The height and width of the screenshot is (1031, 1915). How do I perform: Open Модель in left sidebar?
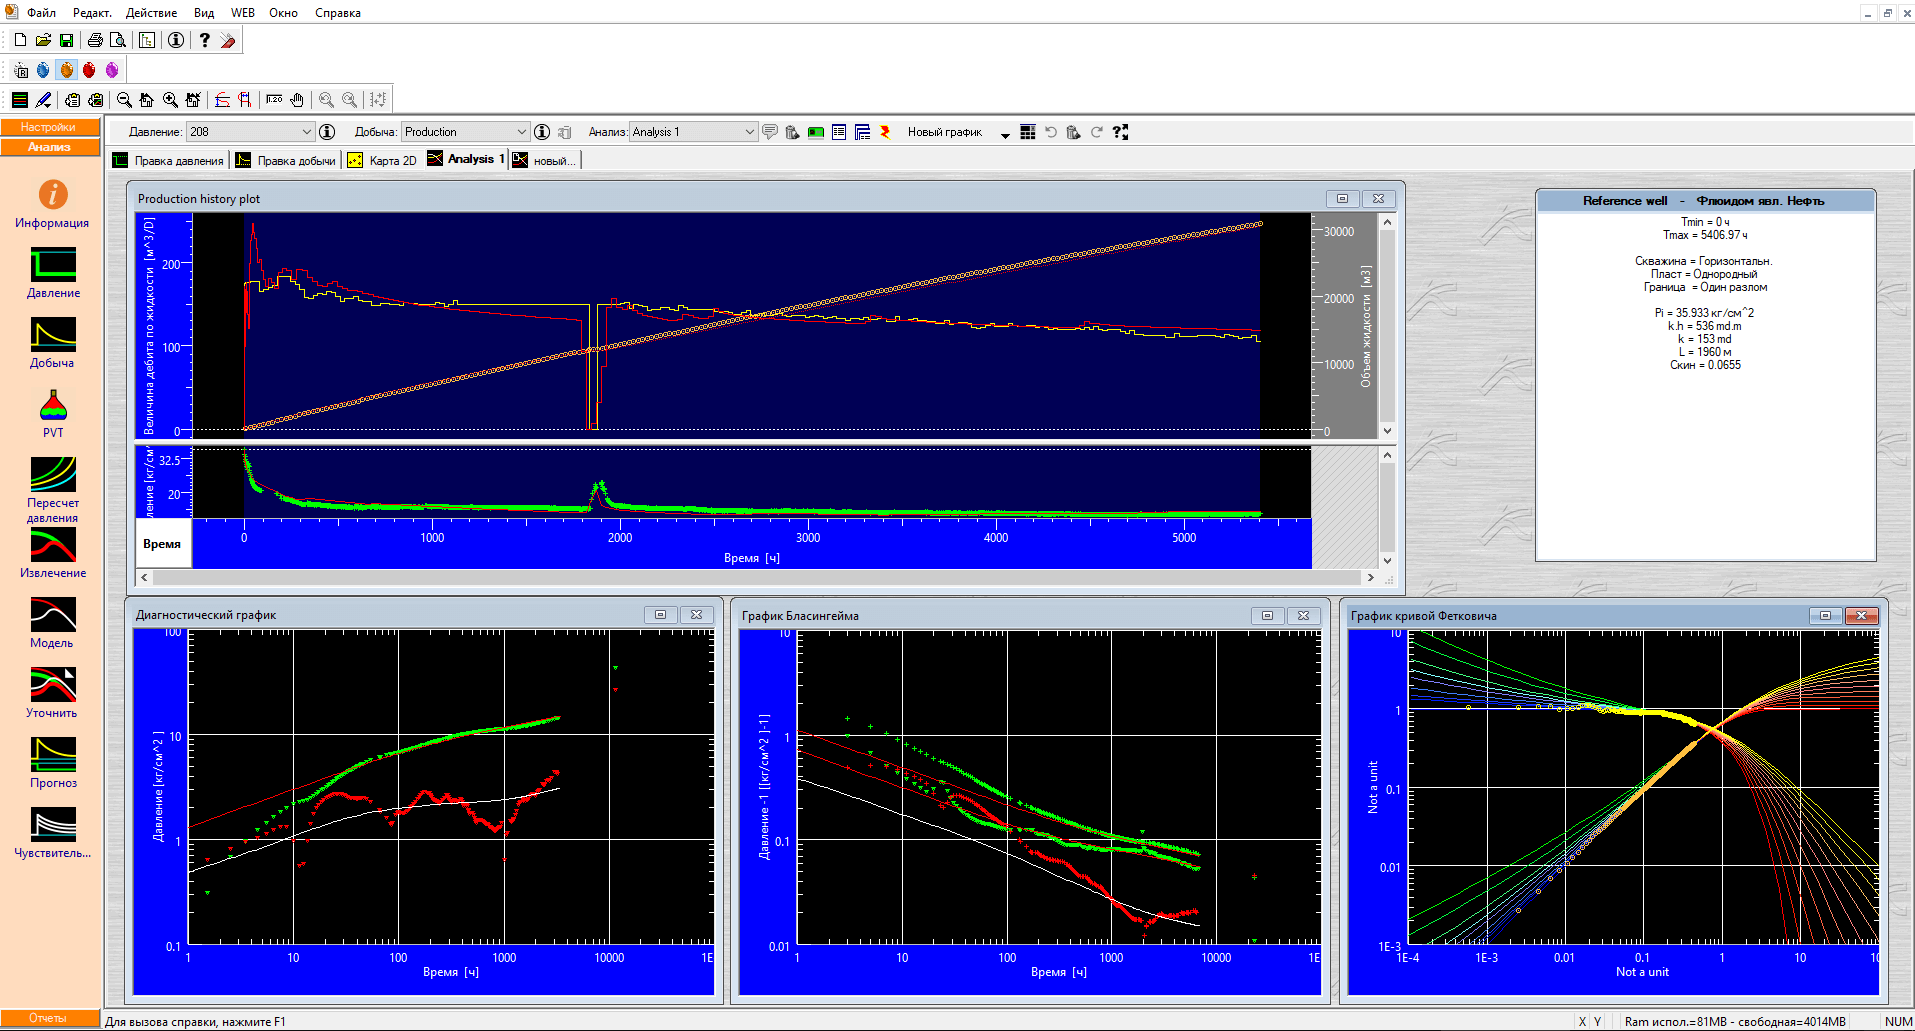tap(53, 624)
